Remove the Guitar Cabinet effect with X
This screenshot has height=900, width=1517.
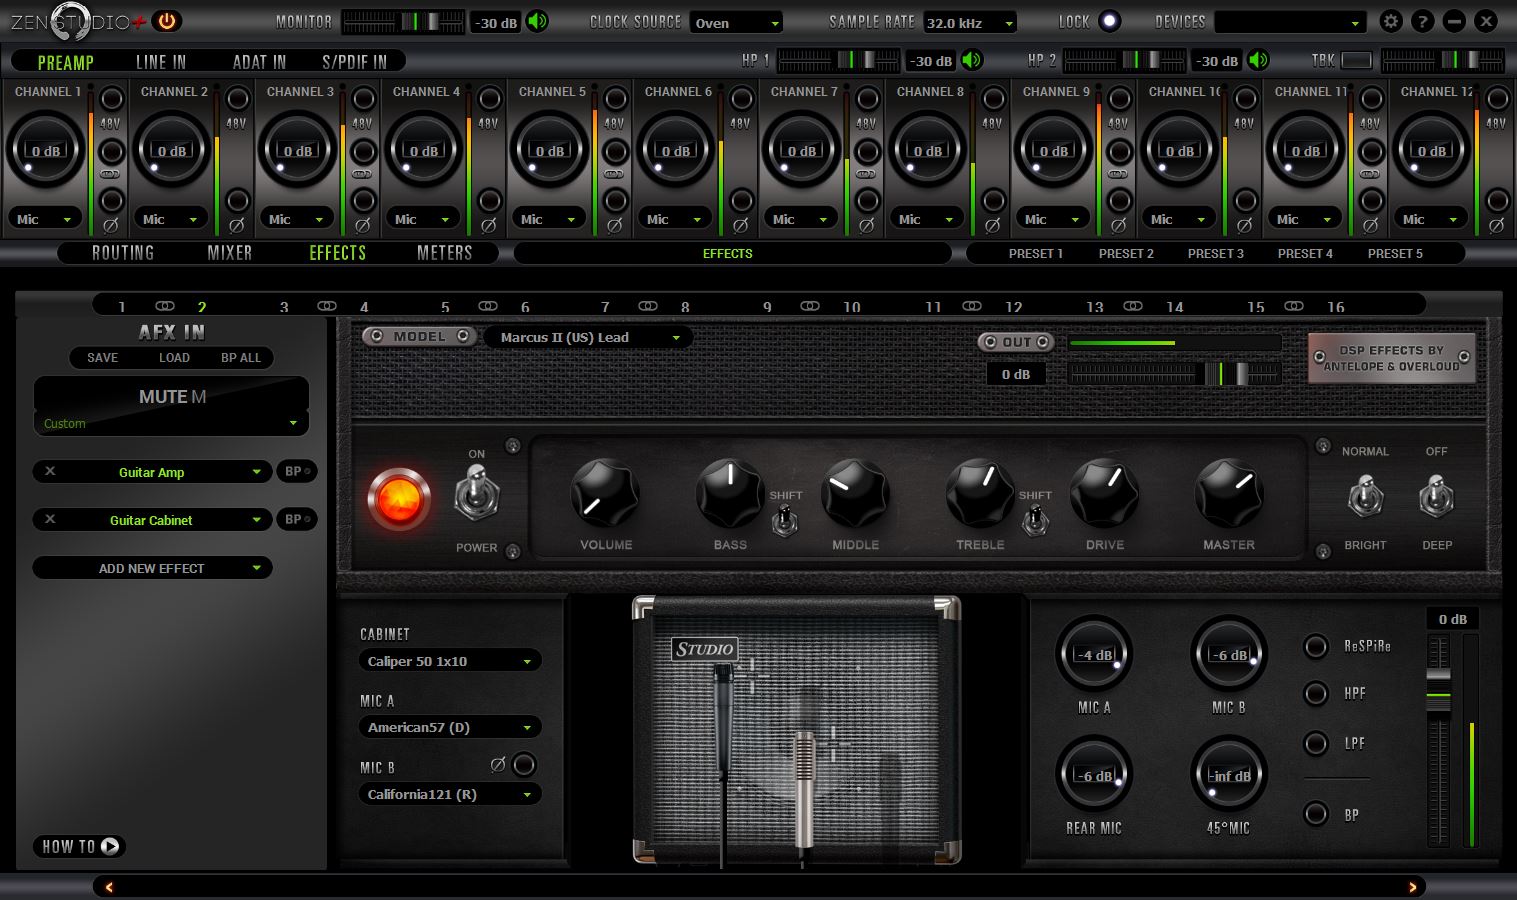point(50,519)
